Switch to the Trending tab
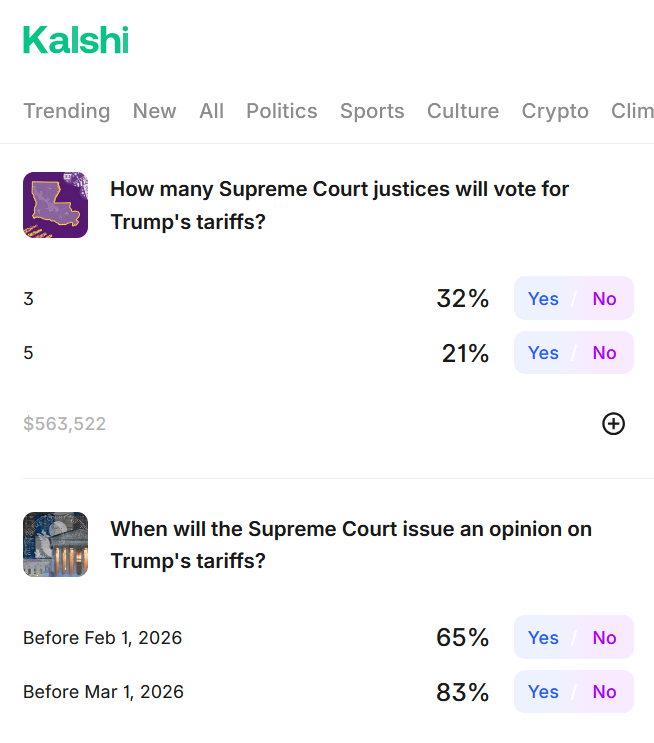Viewport: 654px width, 743px height. coord(67,111)
